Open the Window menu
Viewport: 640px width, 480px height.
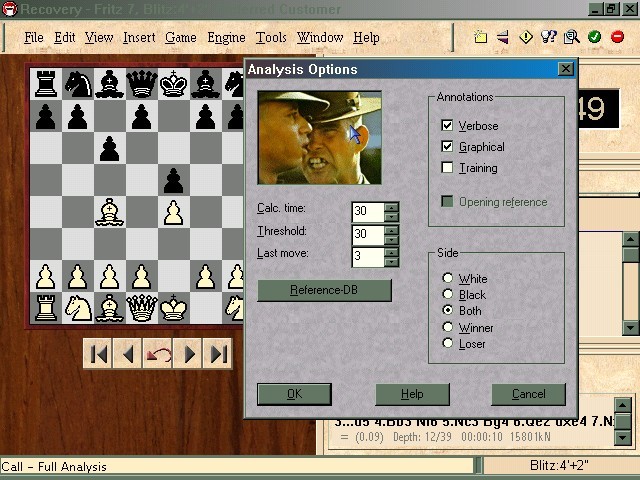click(x=320, y=38)
